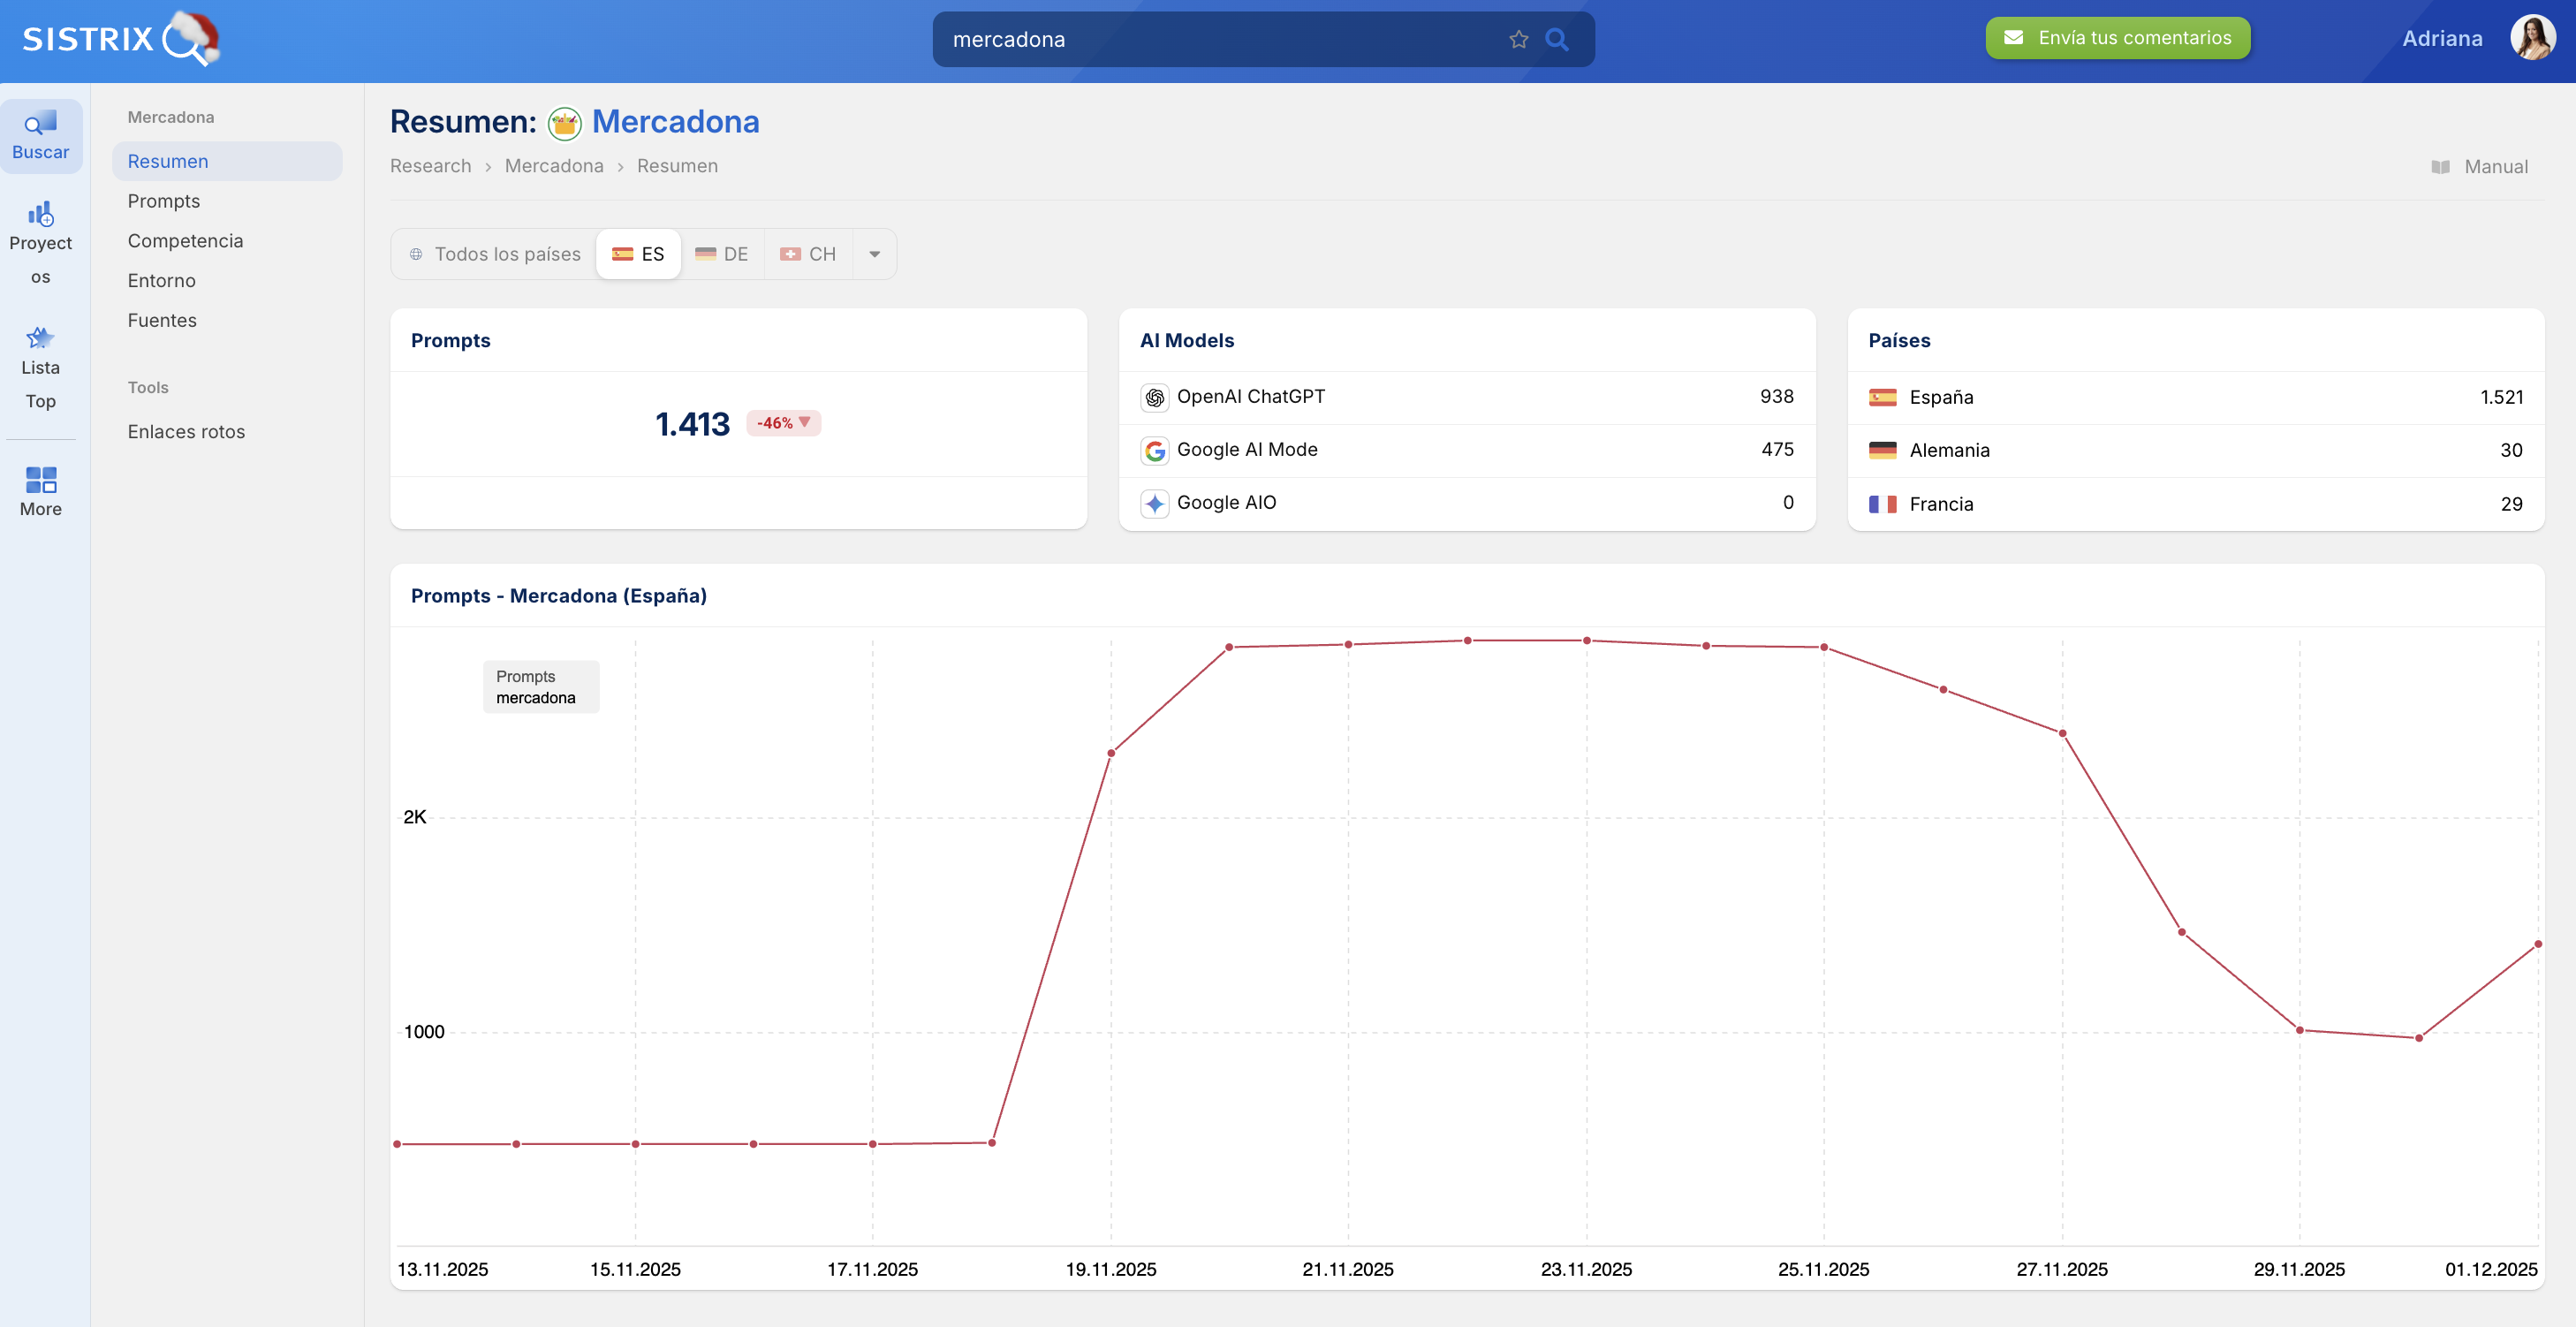The height and width of the screenshot is (1327, 2576).
Task: Click the search magnifier icon
Action: click(x=1556, y=39)
